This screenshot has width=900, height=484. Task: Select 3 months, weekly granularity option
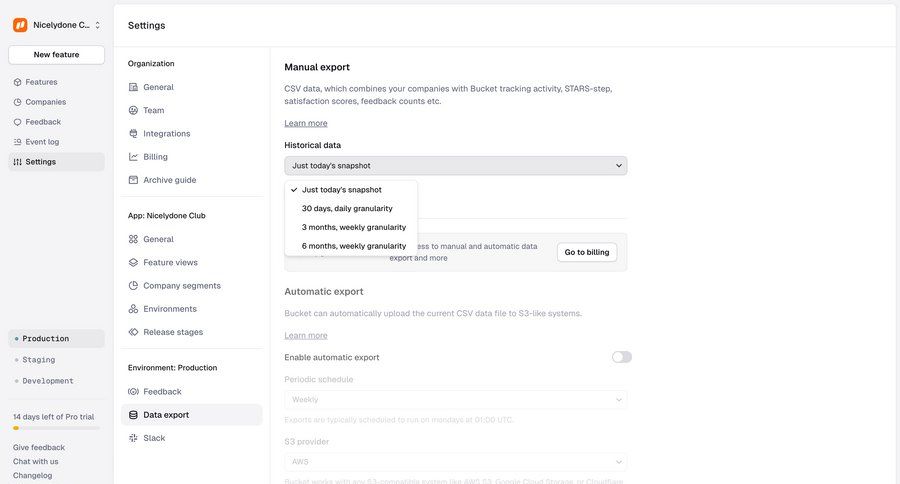click(353, 227)
